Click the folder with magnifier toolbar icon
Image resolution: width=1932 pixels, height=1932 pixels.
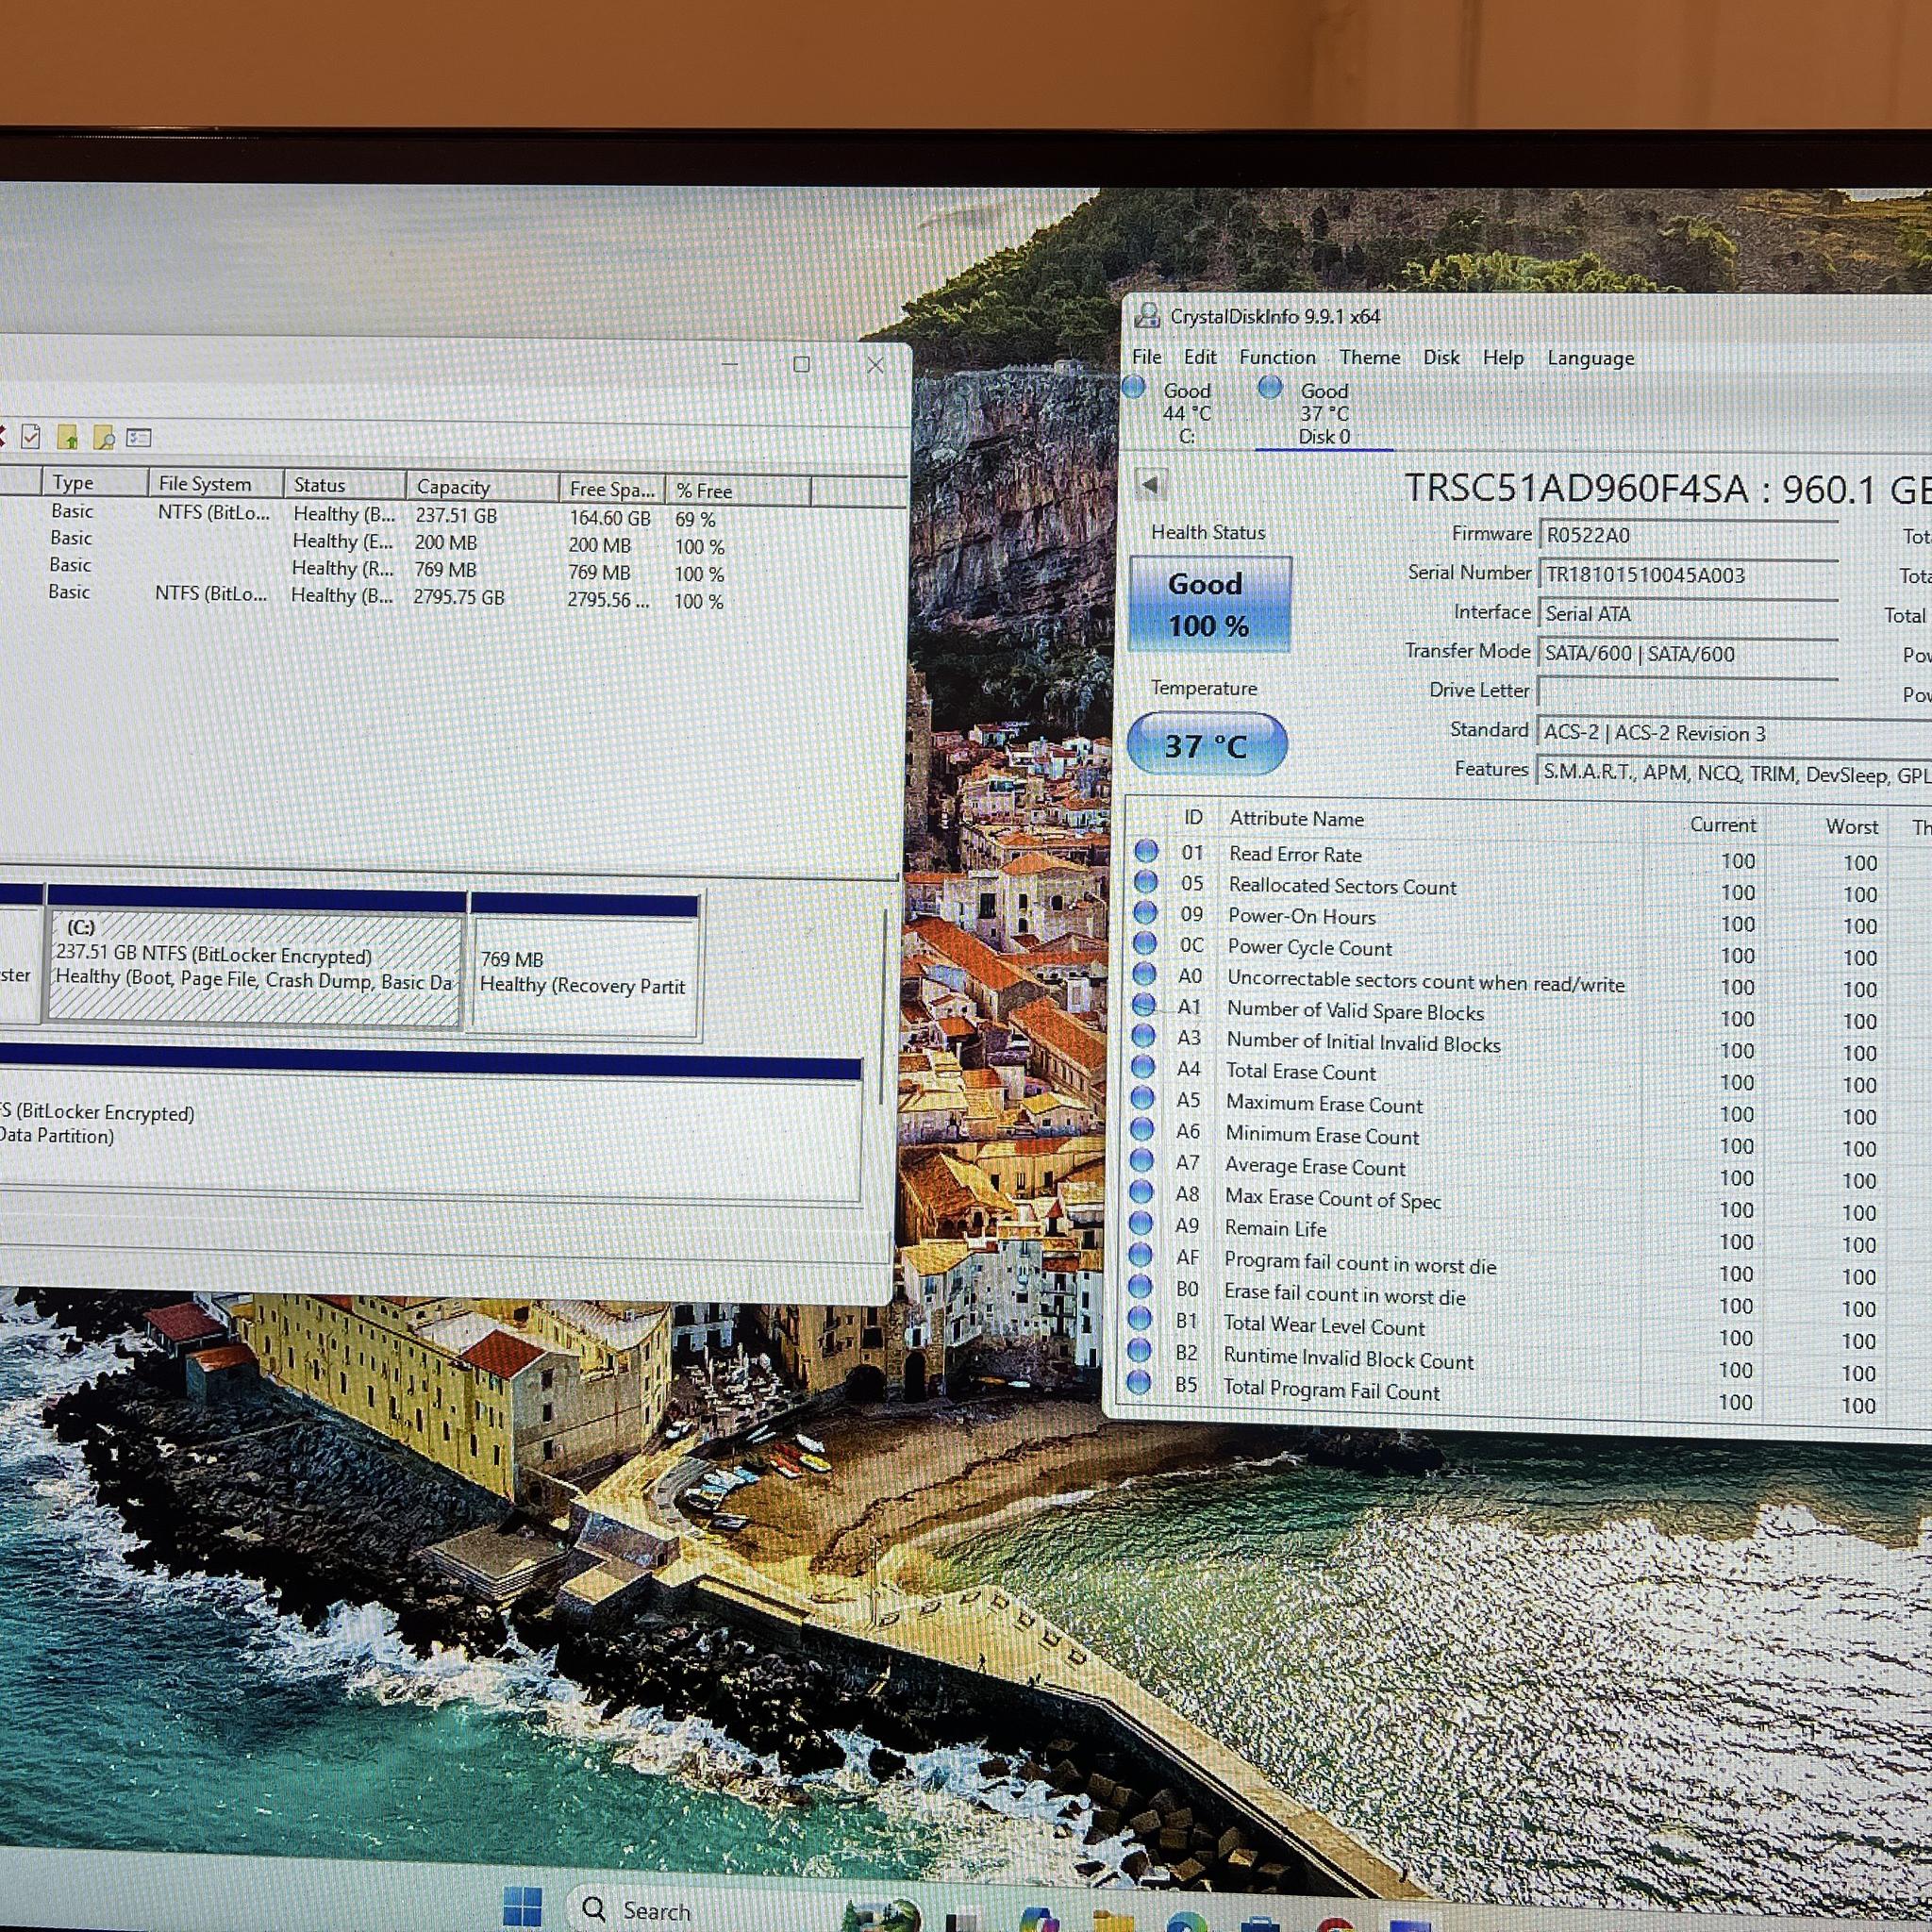tap(103, 437)
